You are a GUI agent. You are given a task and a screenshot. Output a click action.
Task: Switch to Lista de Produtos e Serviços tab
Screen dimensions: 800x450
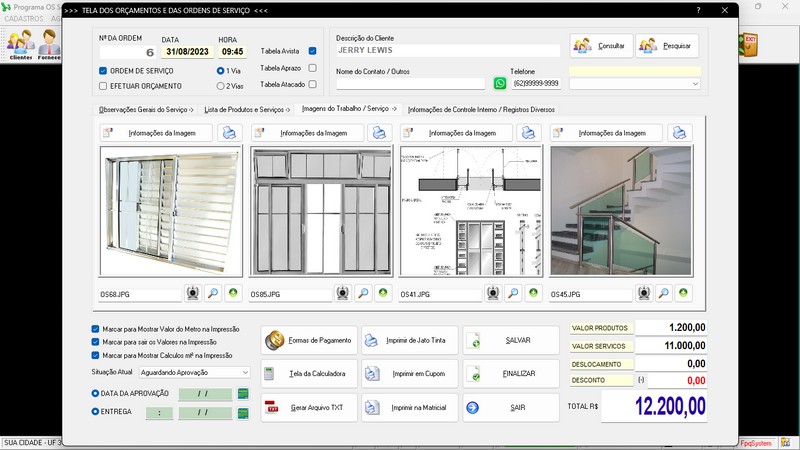247,109
